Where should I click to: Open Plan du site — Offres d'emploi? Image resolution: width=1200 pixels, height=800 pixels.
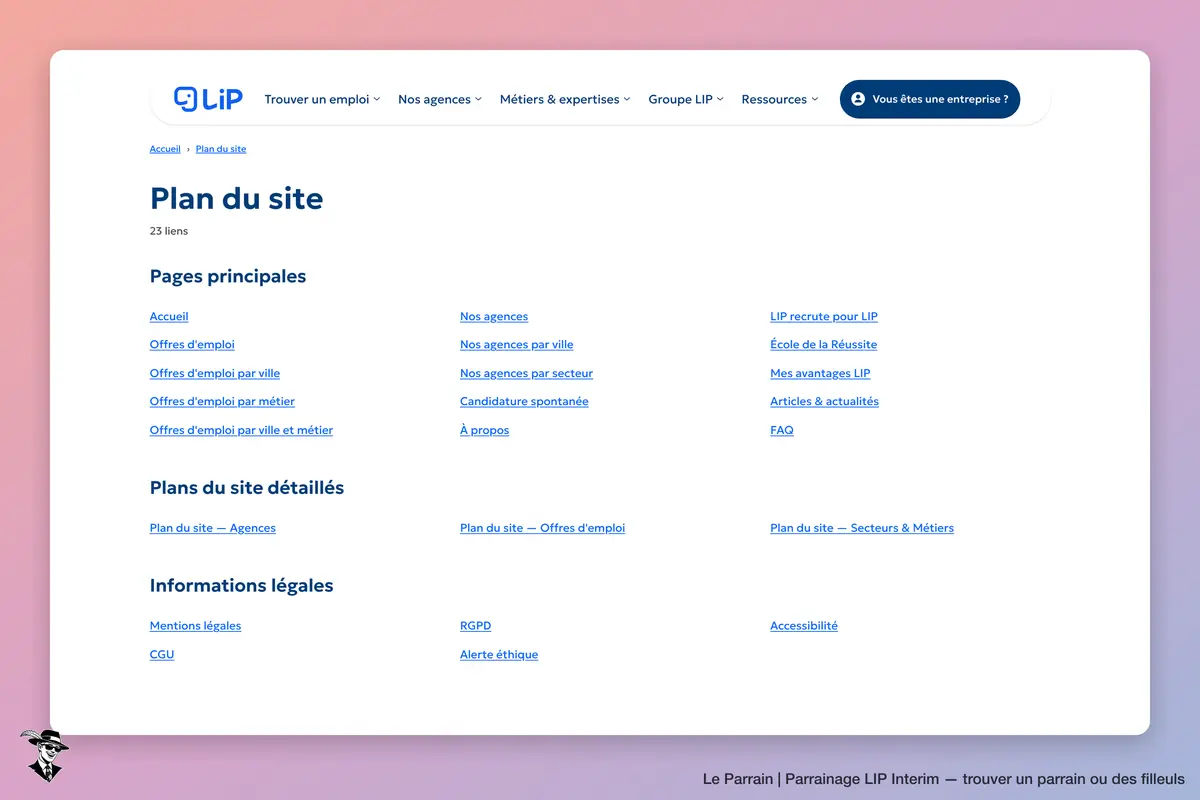coord(542,528)
